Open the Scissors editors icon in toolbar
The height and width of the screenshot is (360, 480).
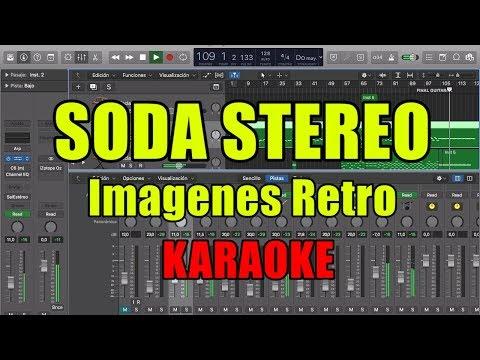pyautogui.click(x=95, y=57)
